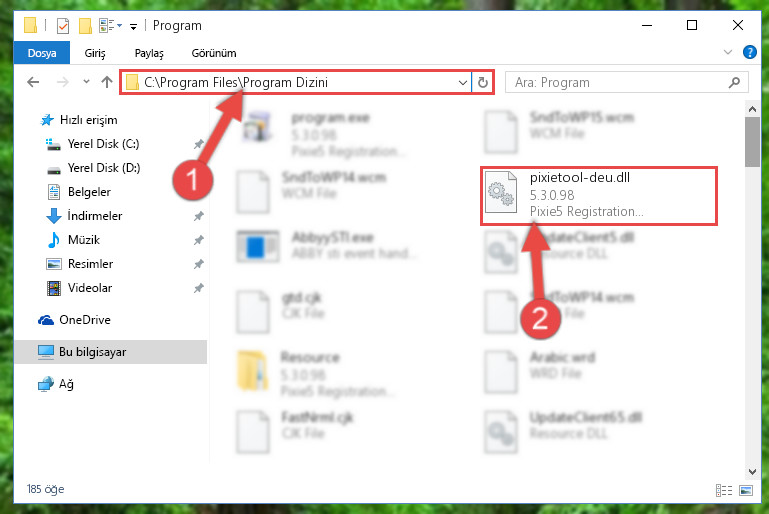Open the Customize Quick Access Toolbar dropdown
769x514 pixels.
pyautogui.click(x=133, y=26)
